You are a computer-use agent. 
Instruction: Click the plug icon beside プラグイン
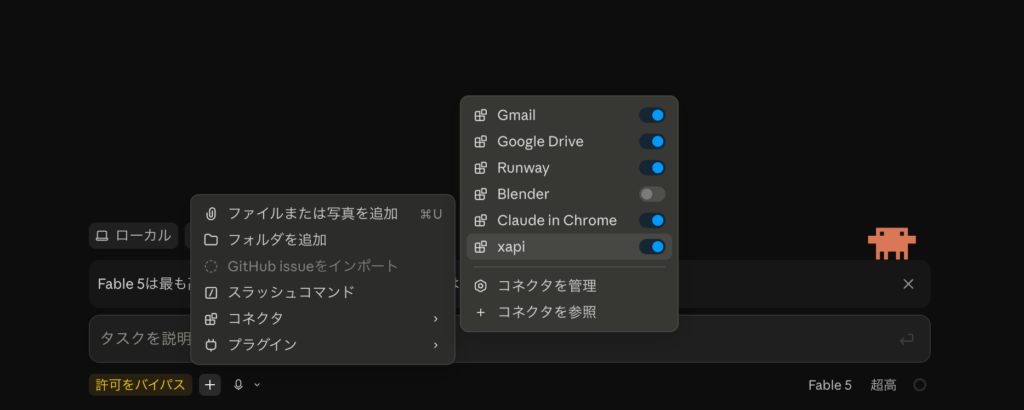click(211, 345)
